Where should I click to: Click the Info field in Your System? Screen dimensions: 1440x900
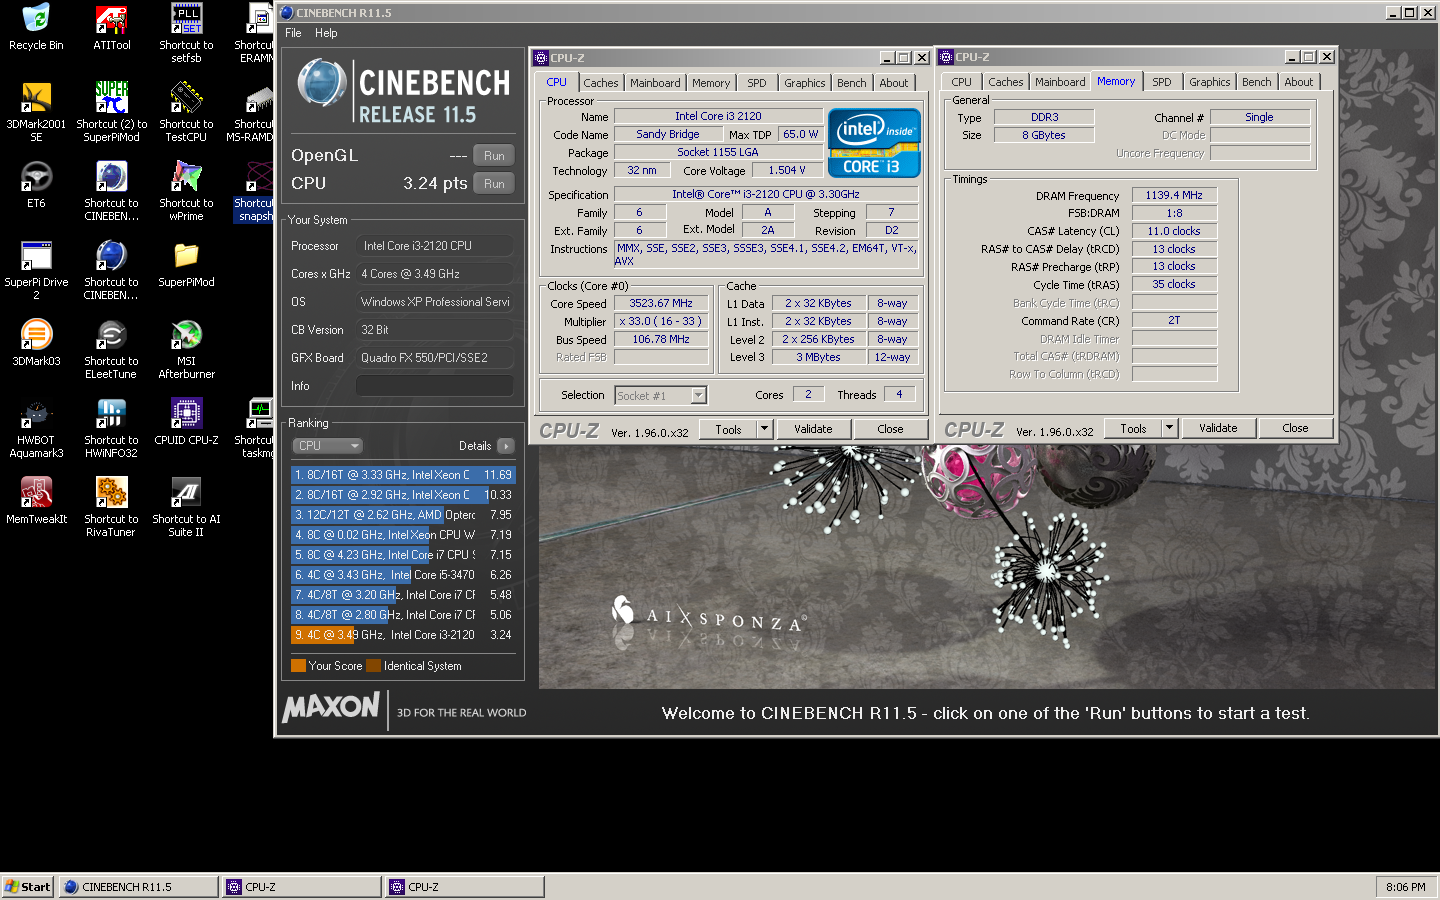tap(435, 386)
